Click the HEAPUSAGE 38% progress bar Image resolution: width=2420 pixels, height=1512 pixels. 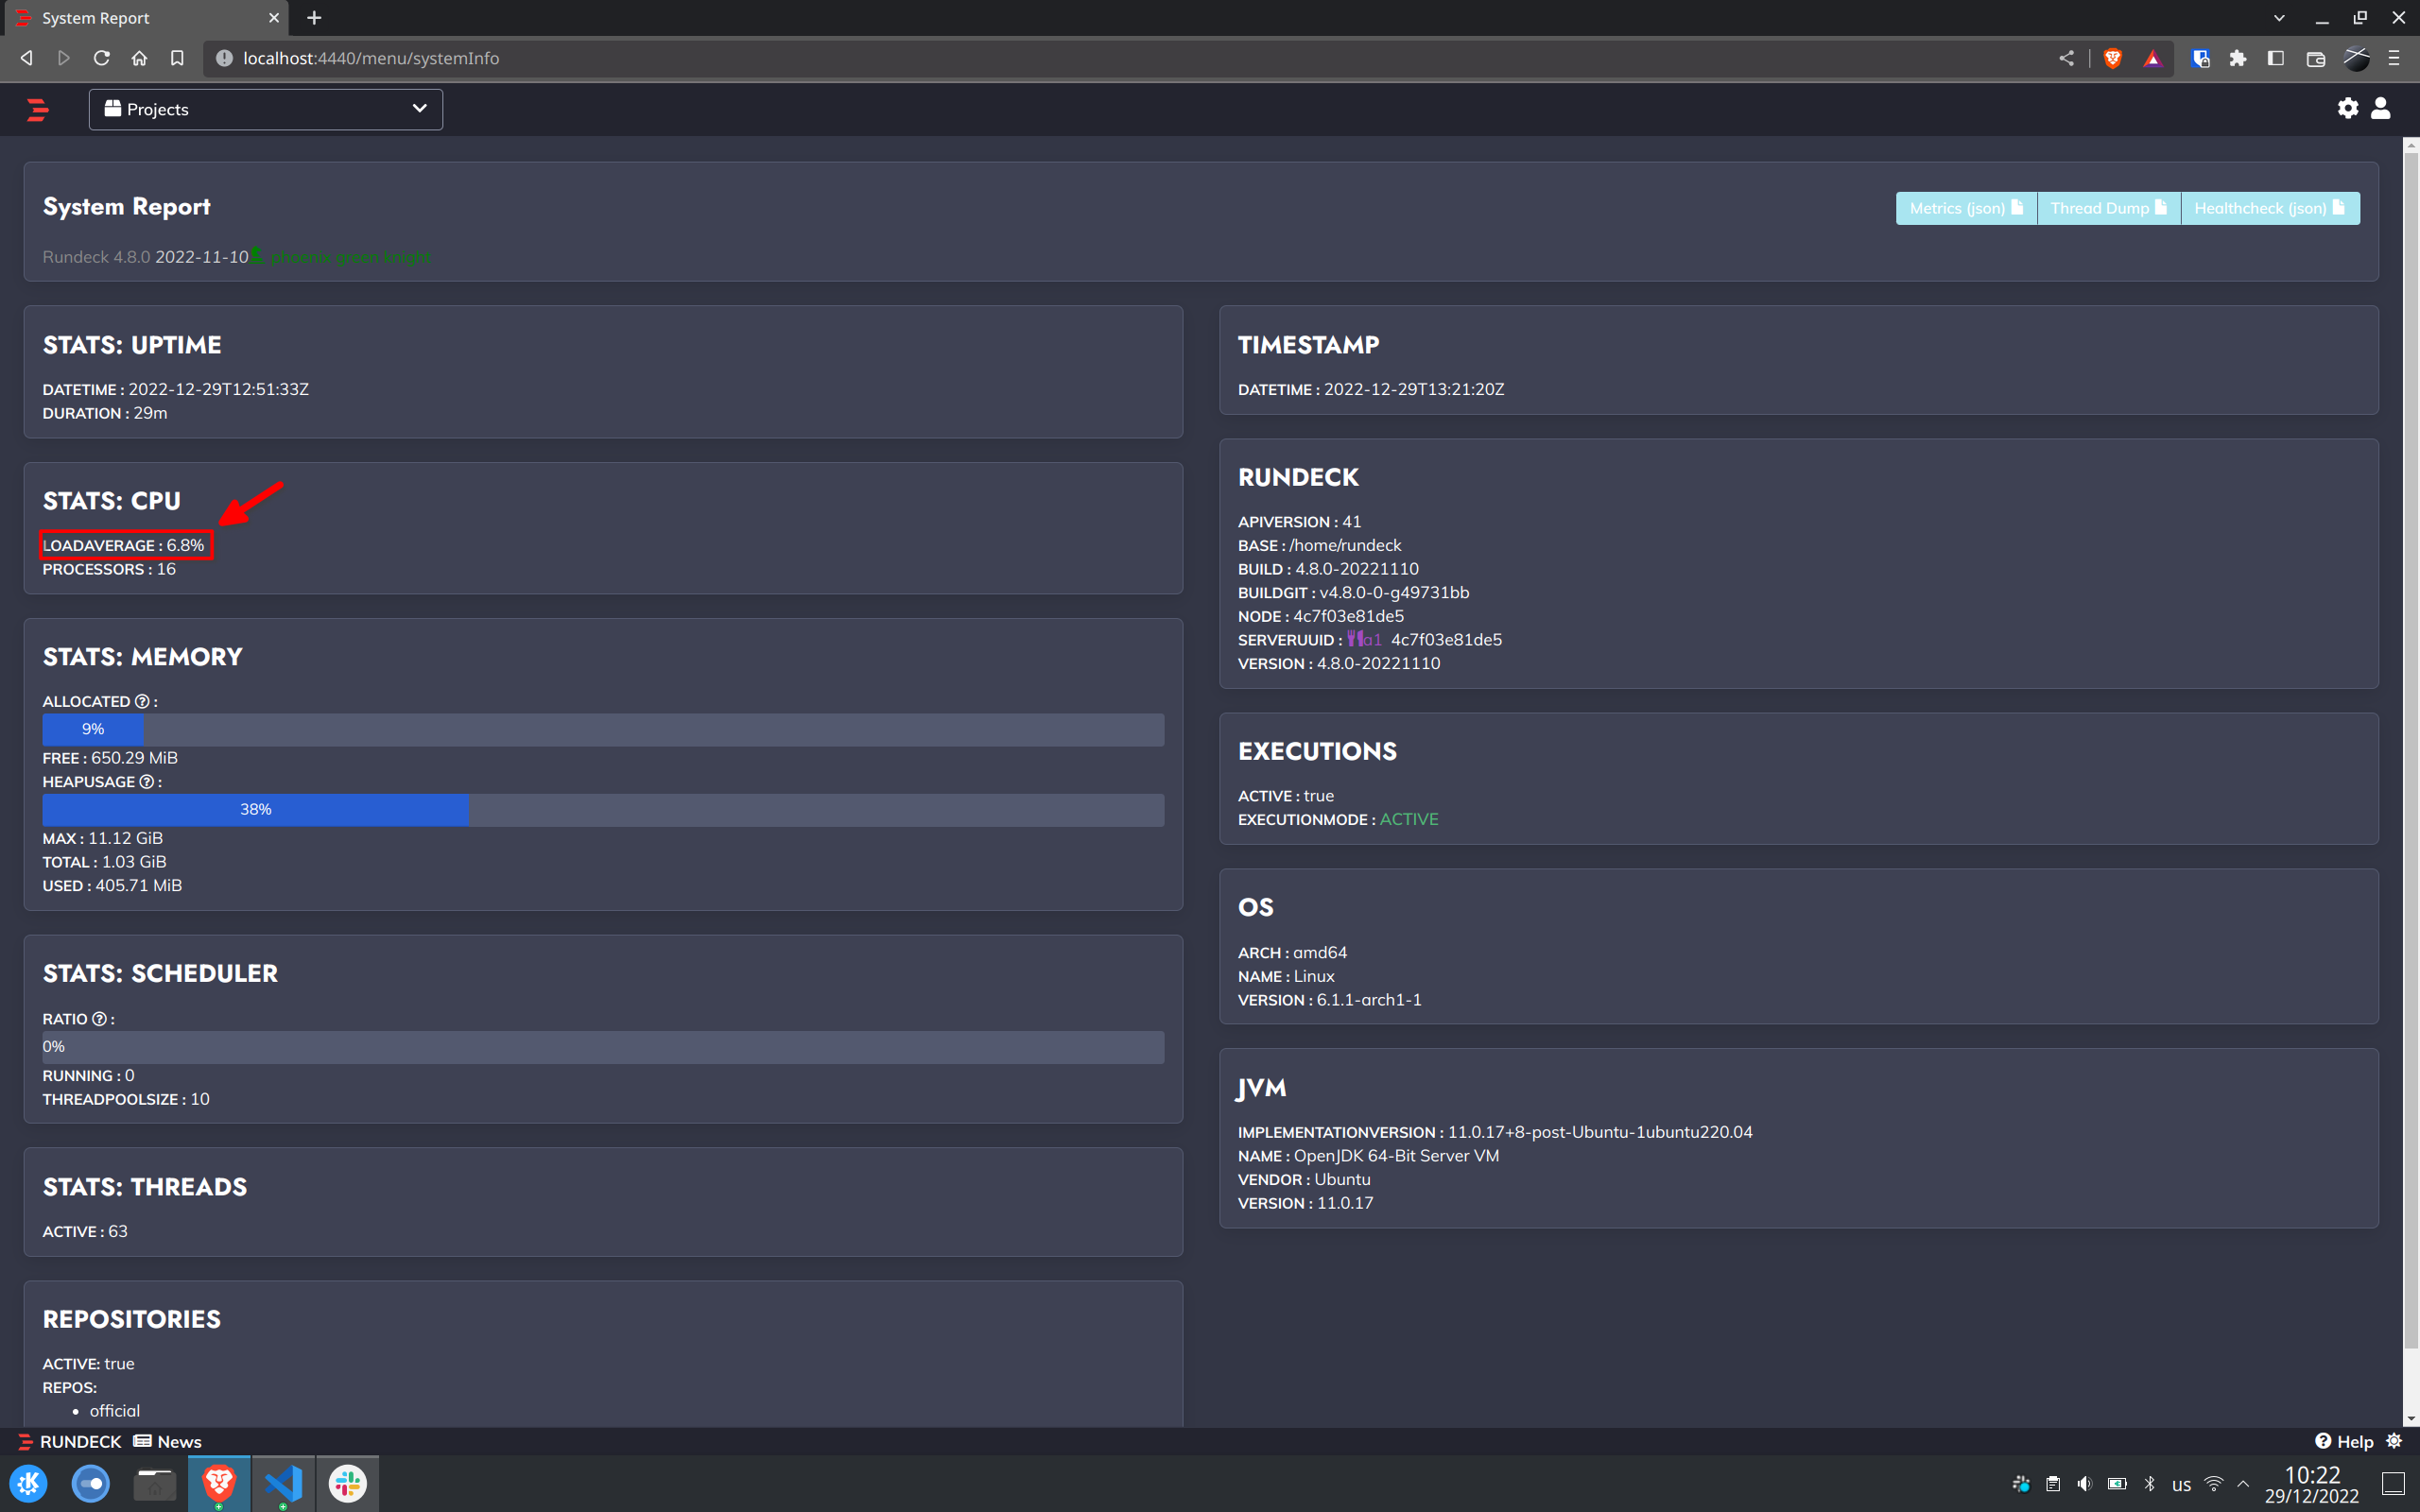(x=255, y=809)
